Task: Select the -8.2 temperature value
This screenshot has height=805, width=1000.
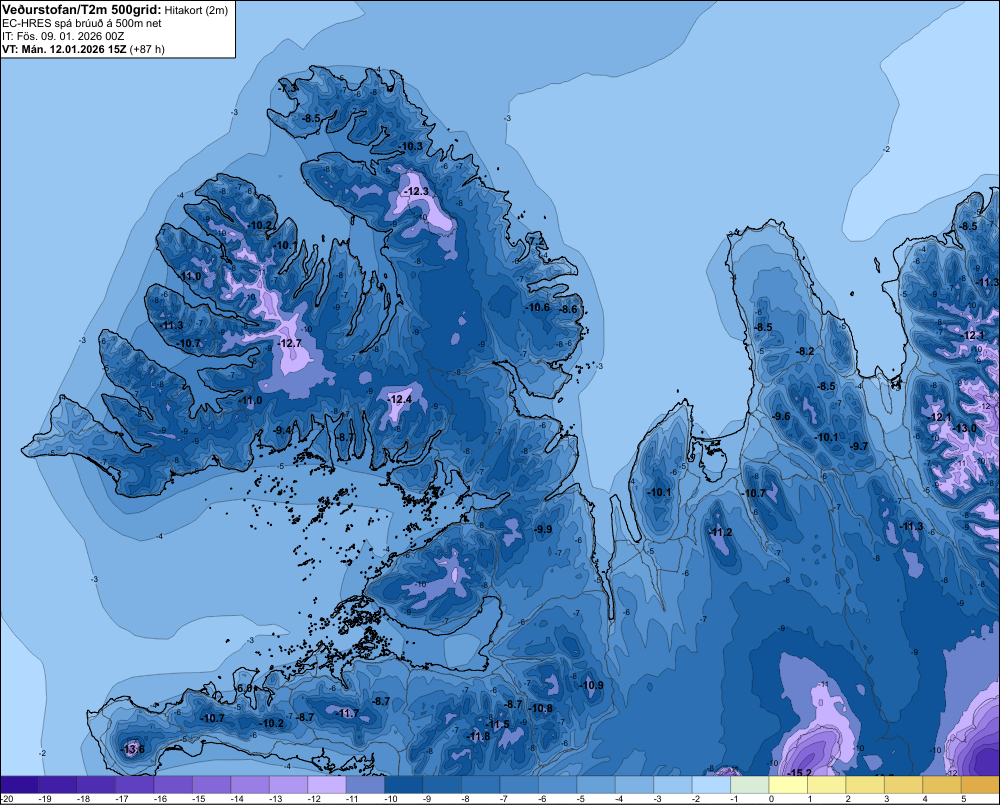Action: point(806,351)
